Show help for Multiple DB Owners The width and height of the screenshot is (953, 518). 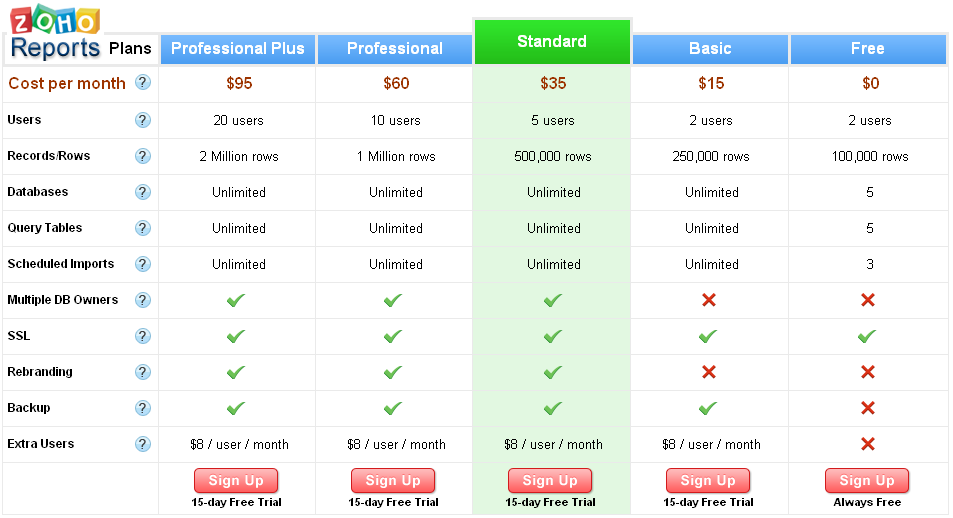click(143, 300)
